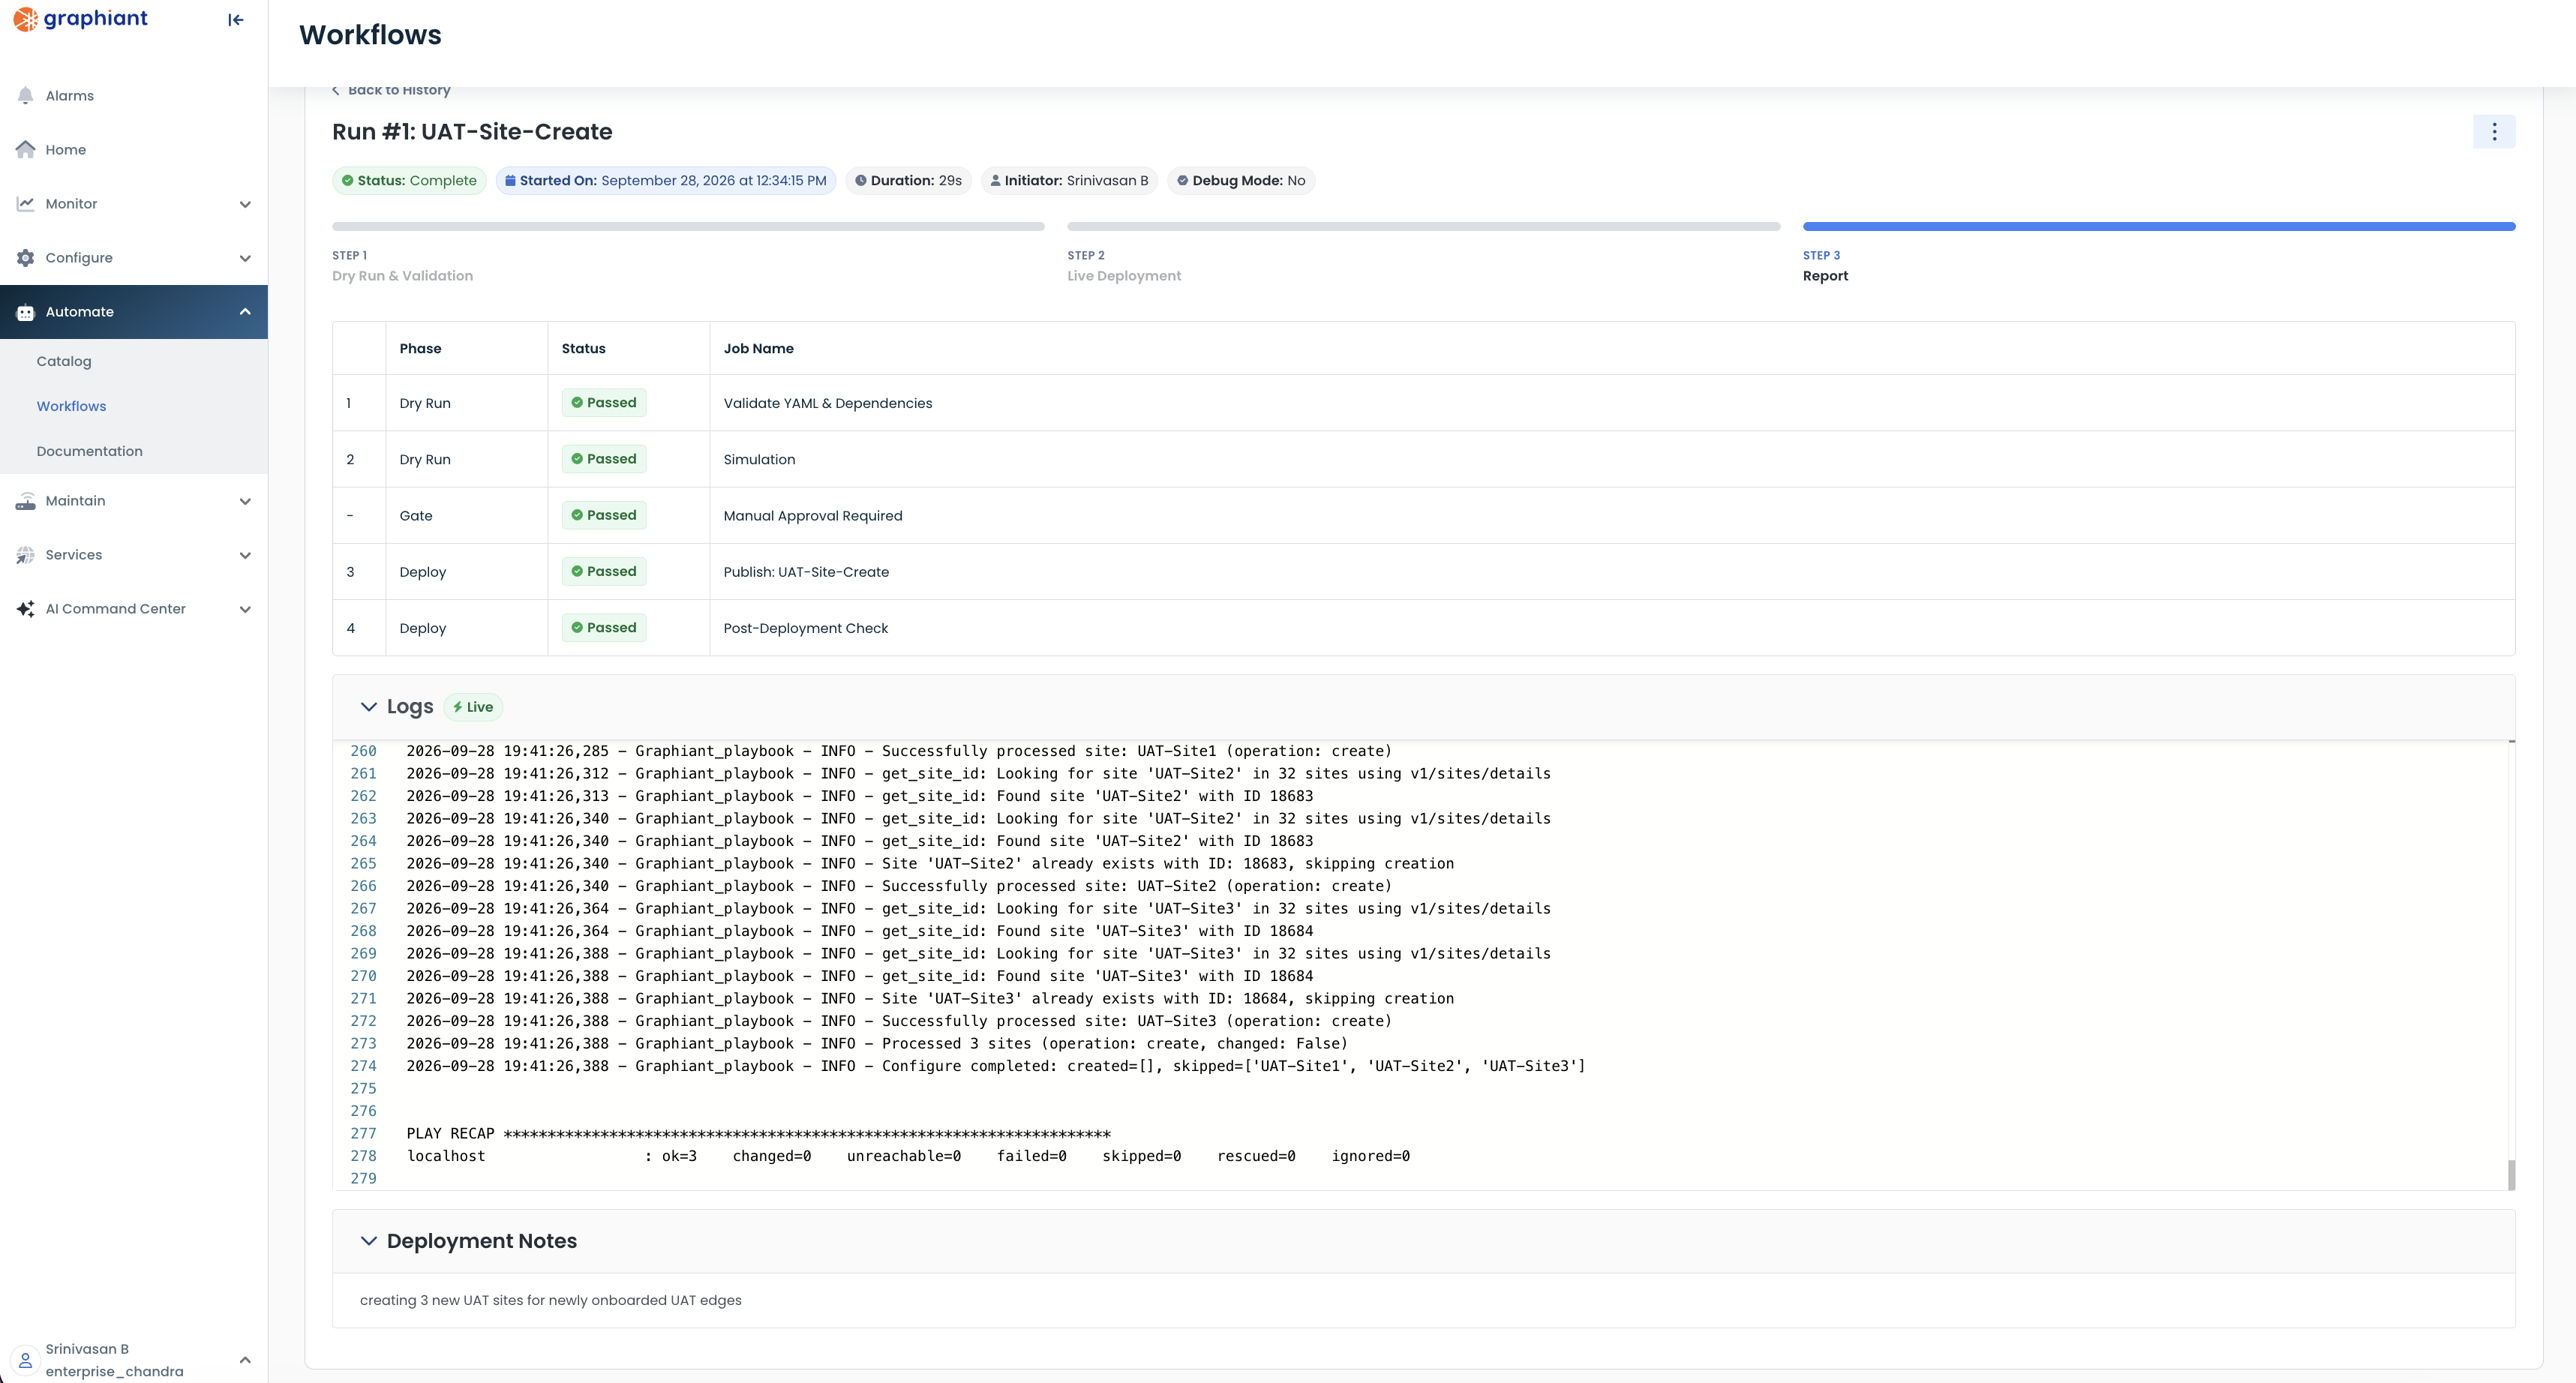Click Passed badge for Simulation row
2576x1383 pixels.
coord(604,459)
